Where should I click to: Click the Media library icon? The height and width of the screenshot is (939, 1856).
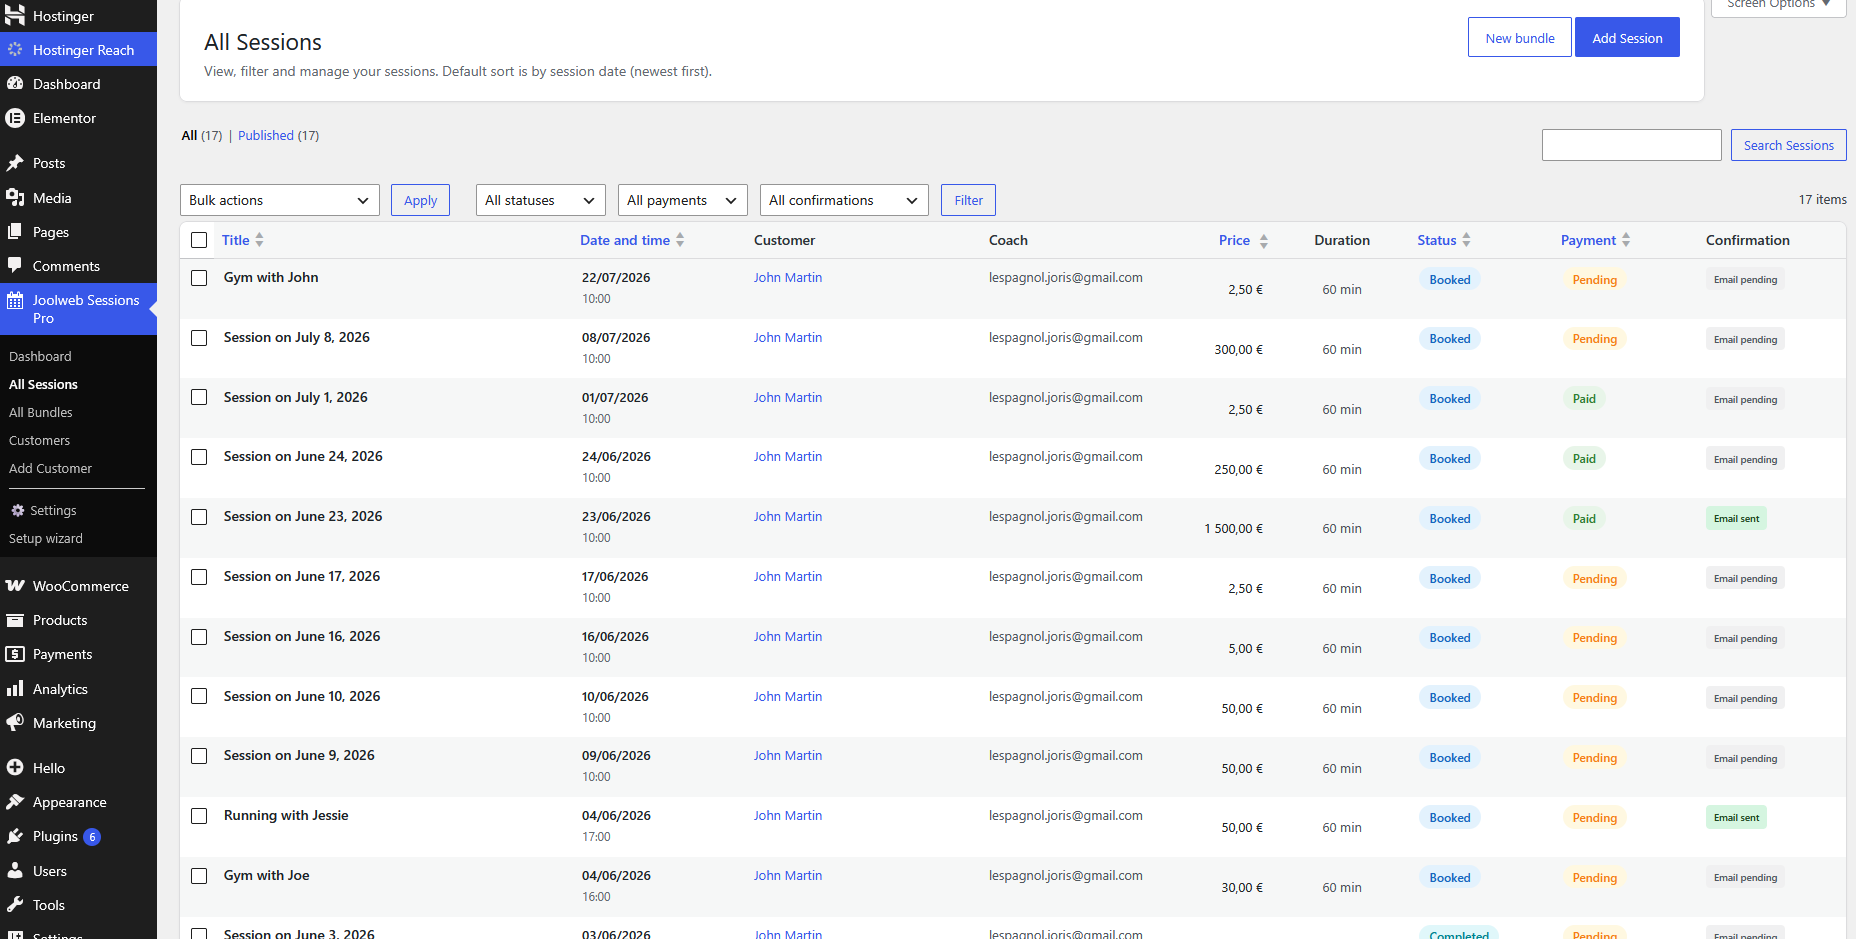[x=15, y=197]
